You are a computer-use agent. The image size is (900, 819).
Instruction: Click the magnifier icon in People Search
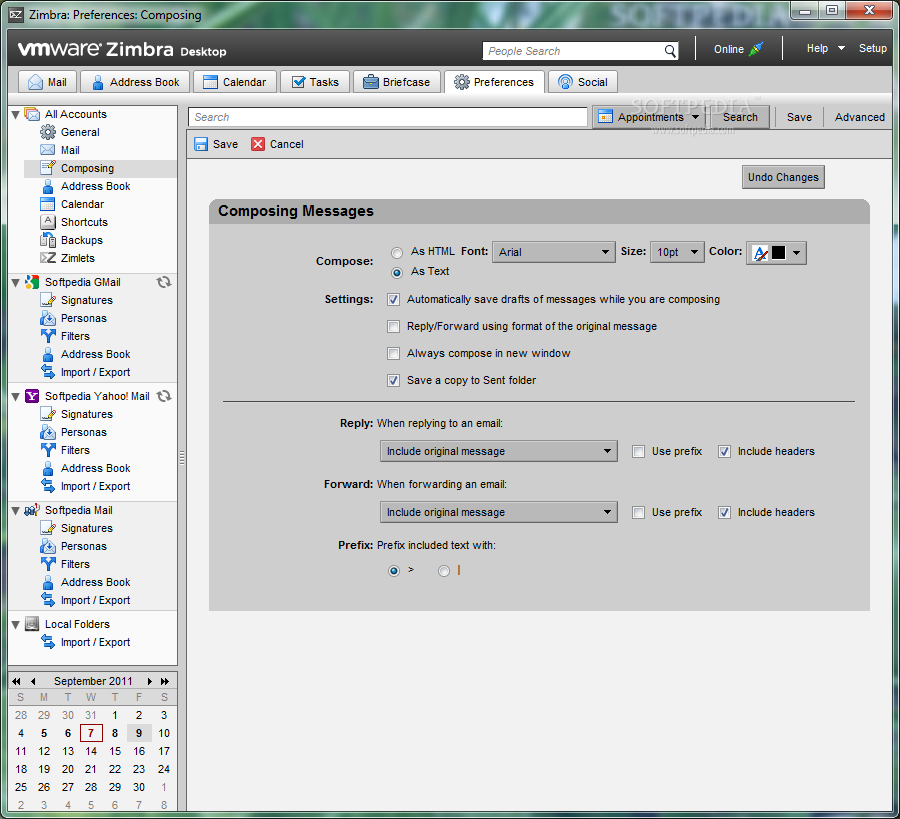[x=670, y=51]
